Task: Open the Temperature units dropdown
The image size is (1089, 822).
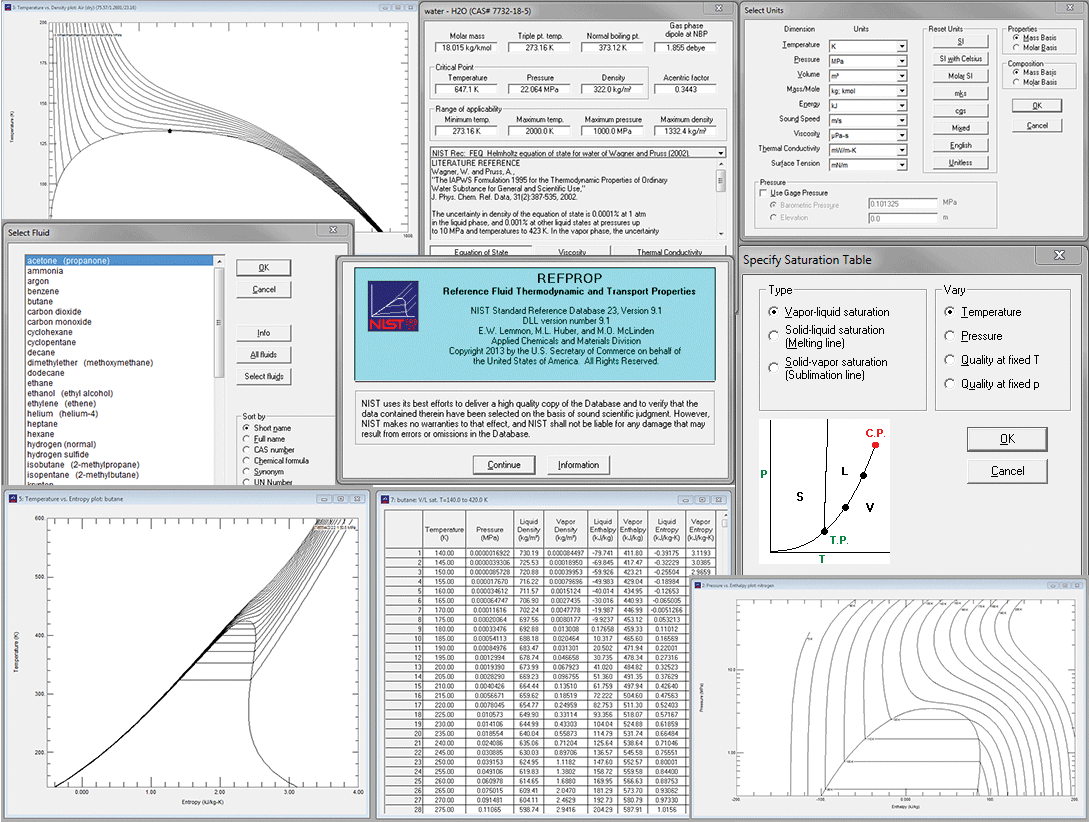Action: click(x=901, y=46)
